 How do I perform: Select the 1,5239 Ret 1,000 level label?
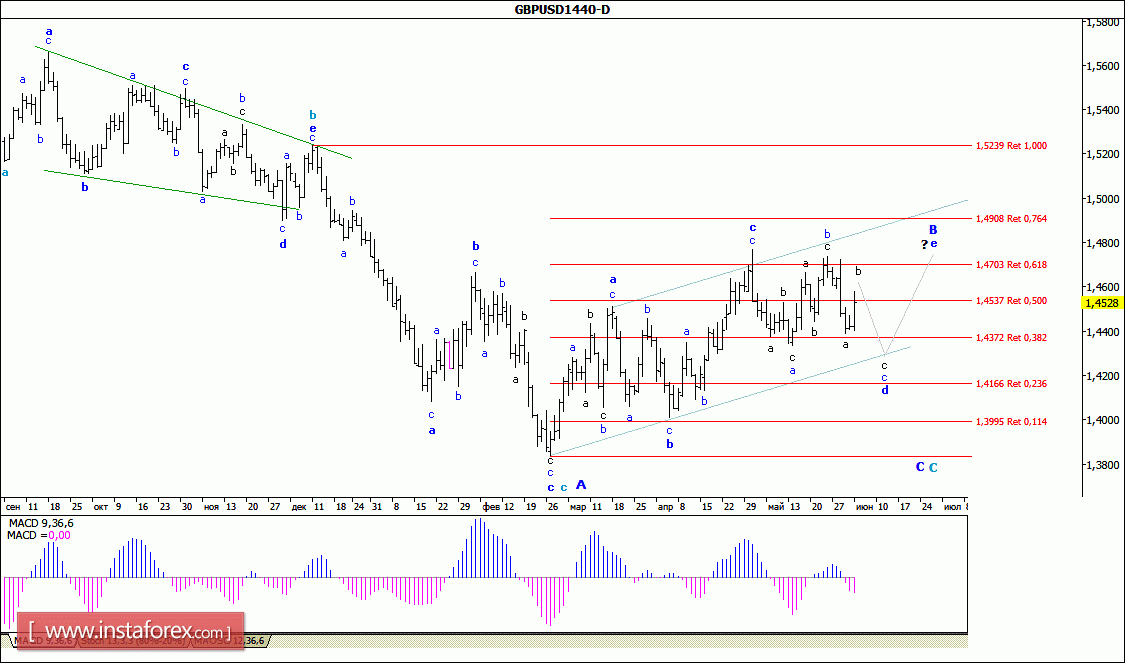[x=1011, y=146]
